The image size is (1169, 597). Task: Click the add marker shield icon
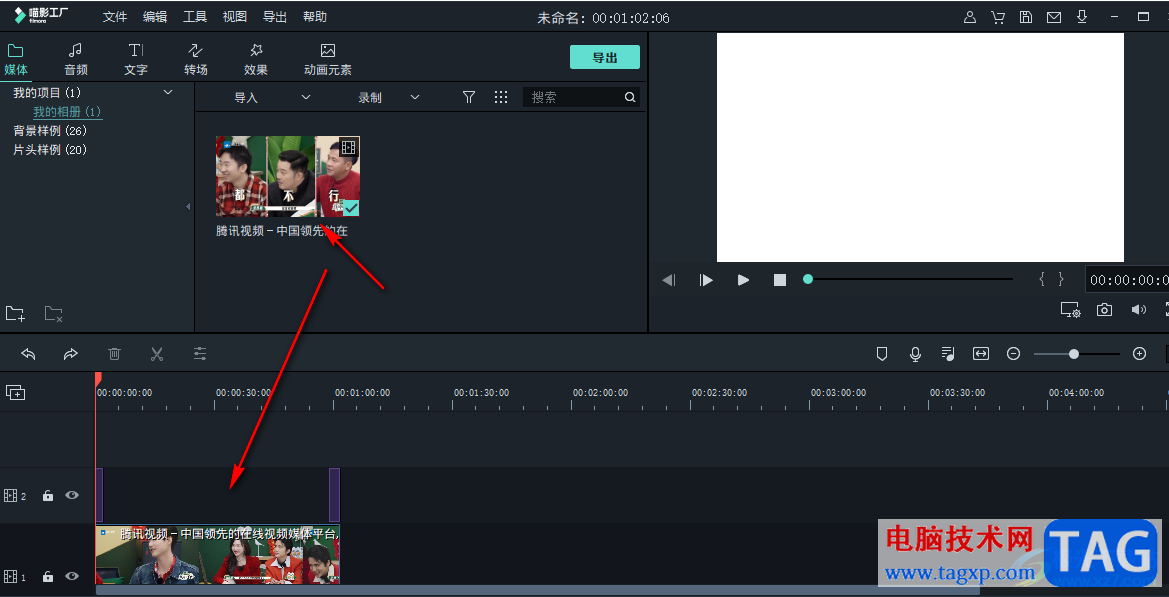(882, 354)
